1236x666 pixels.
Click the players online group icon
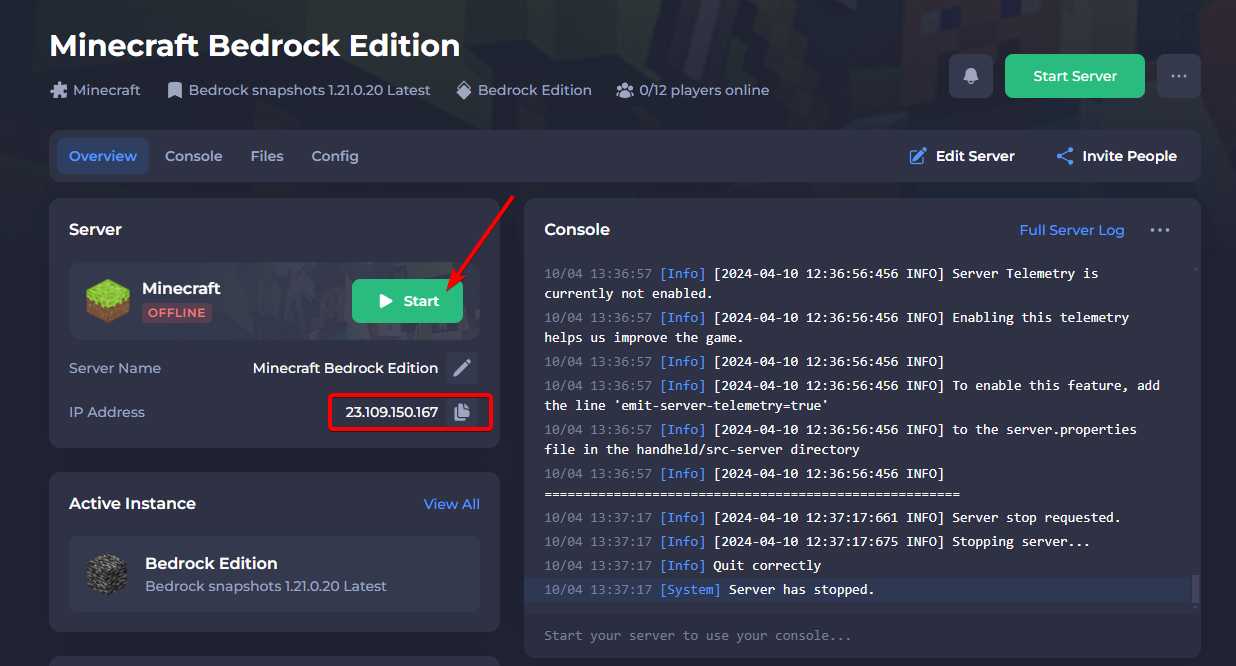coord(625,90)
